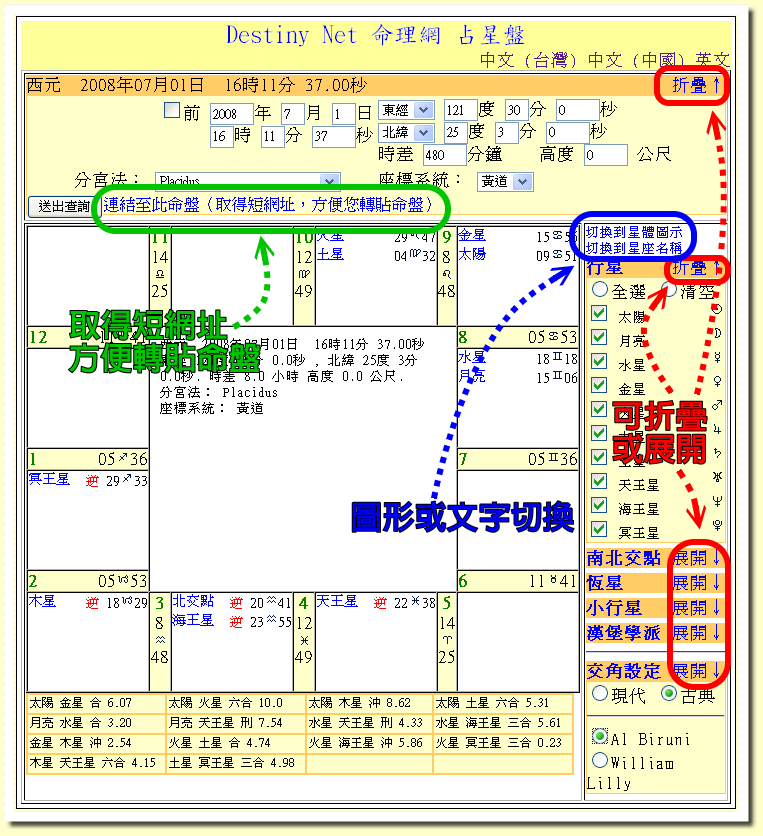Click Aquarius sign glyph in house 3

159,640
